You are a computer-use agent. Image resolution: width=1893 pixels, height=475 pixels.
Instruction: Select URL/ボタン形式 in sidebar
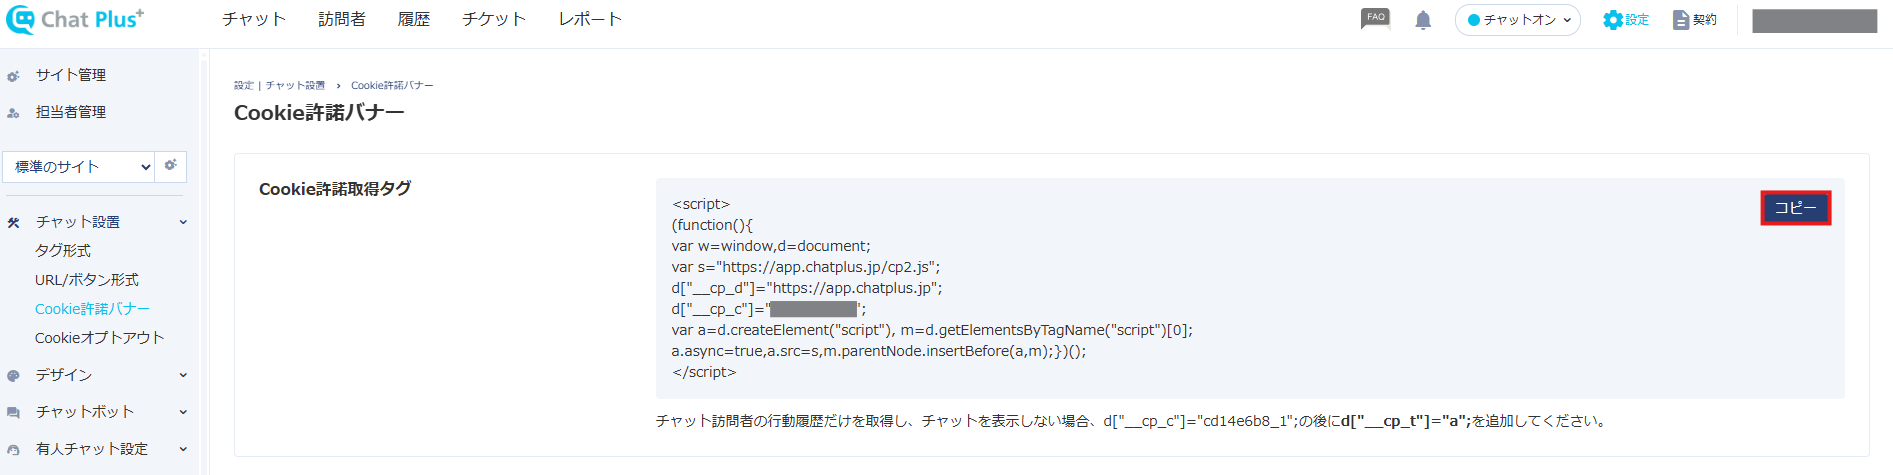pyautogui.click(x=87, y=280)
